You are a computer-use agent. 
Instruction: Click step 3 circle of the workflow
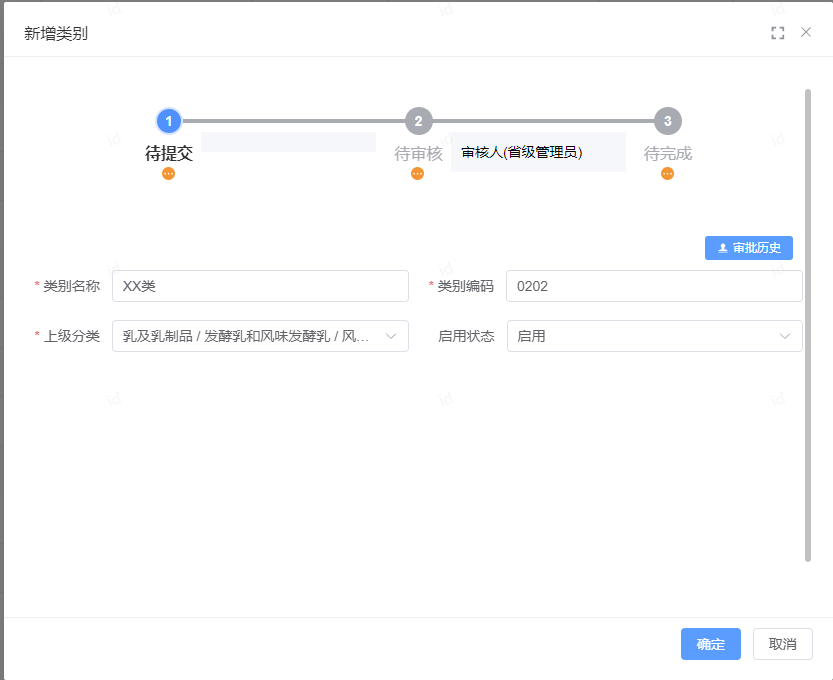tap(668, 121)
